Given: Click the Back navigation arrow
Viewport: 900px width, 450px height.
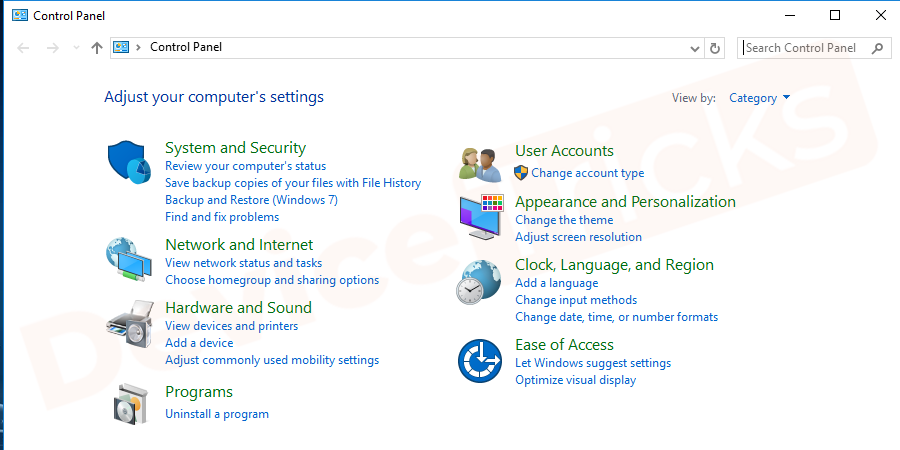Looking at the screenshot, I should coord(24,48).
